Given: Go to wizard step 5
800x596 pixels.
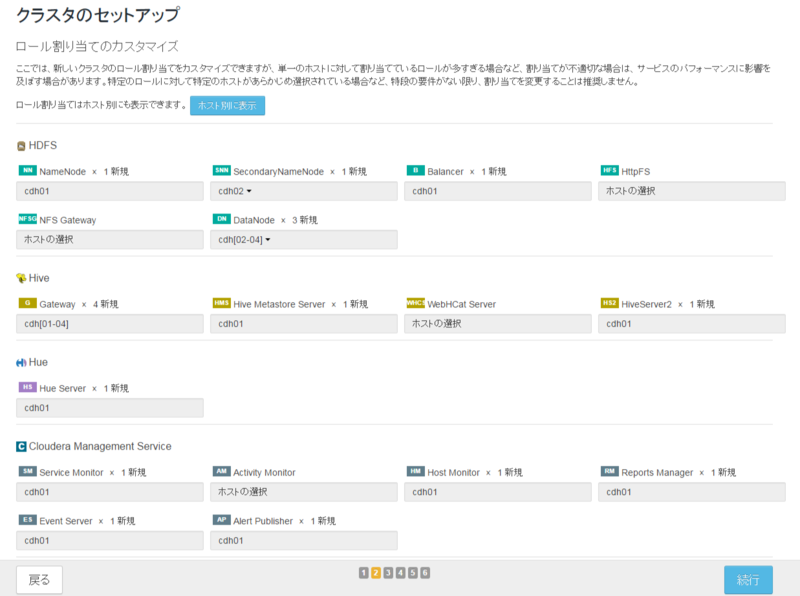Looking at the screenshot, I should tap(413, 573).
